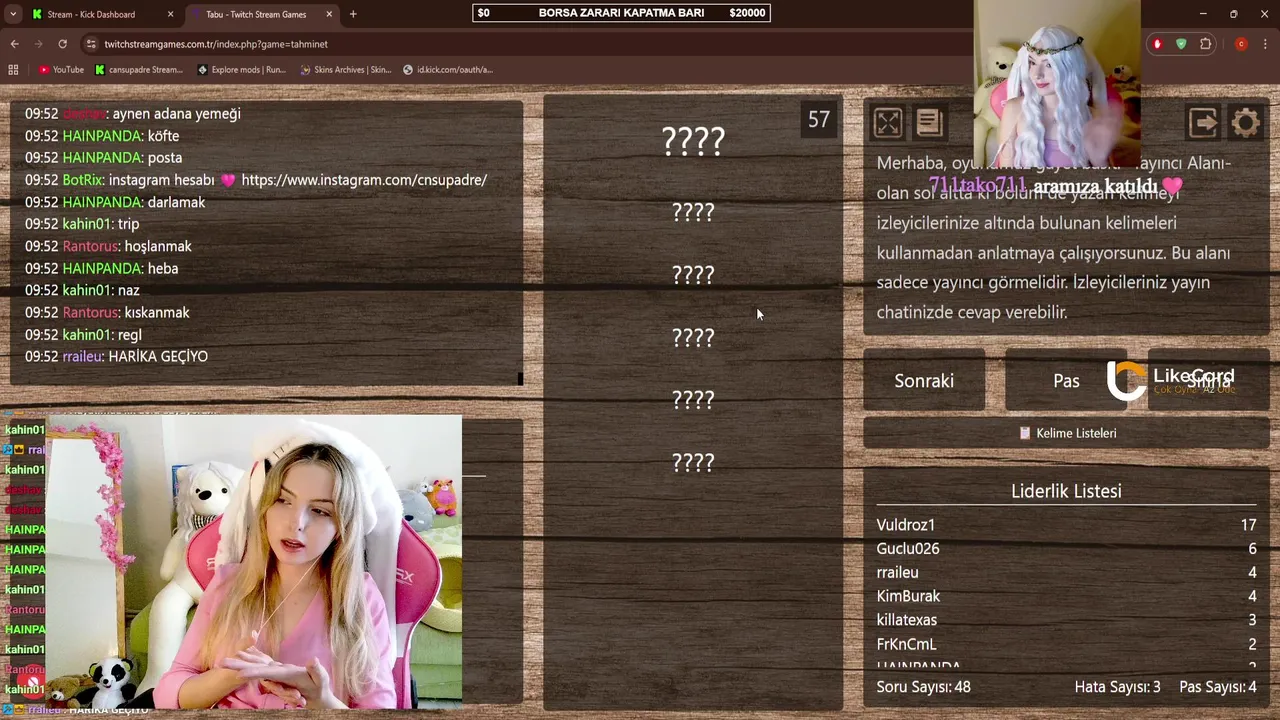Open the YouTube bookmark
This screenshot has width=1280, height=720.
point(61,70)
